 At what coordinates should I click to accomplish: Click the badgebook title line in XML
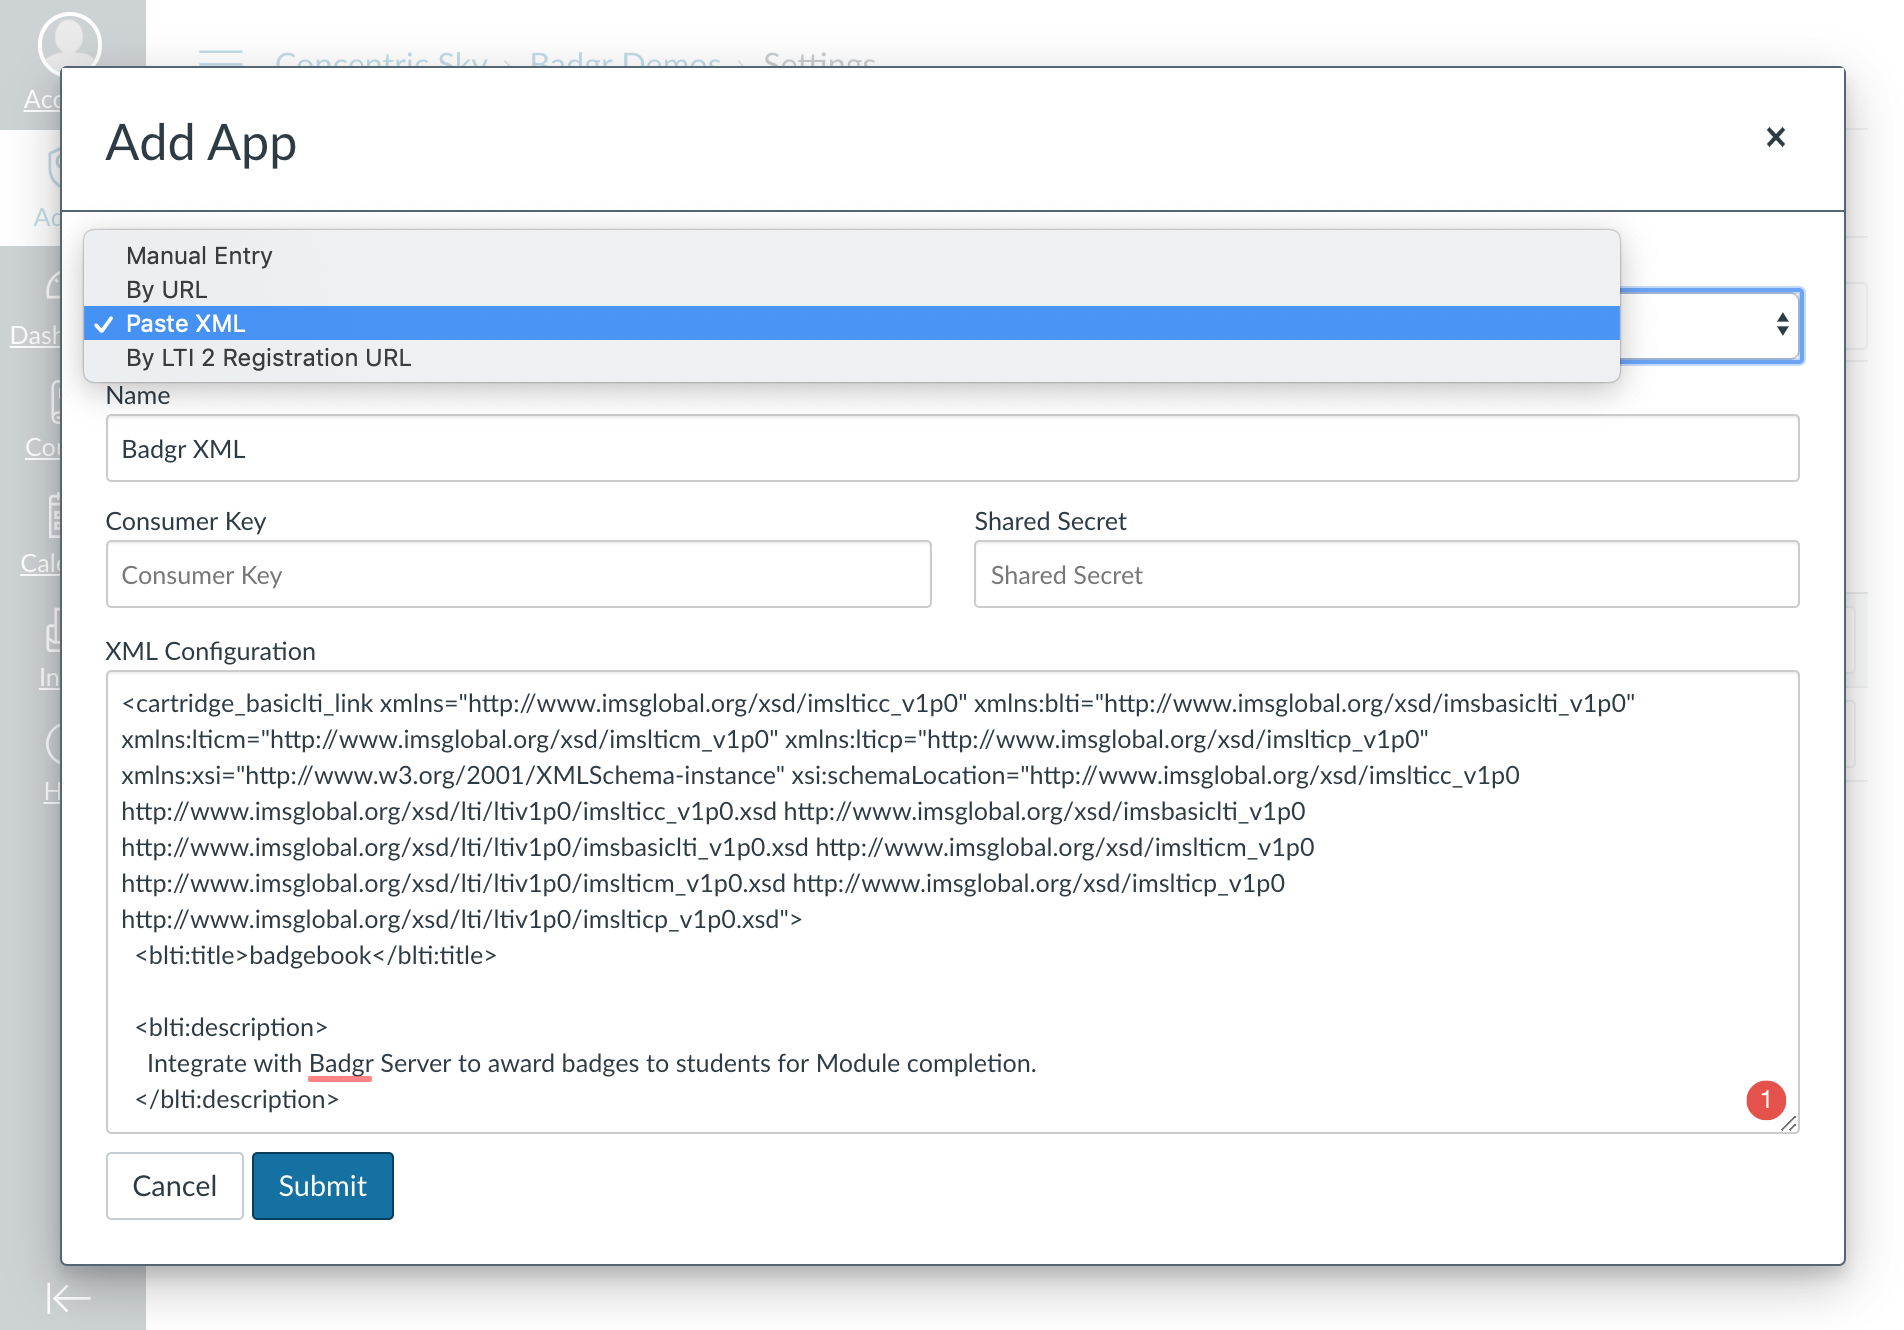point(316,955)
